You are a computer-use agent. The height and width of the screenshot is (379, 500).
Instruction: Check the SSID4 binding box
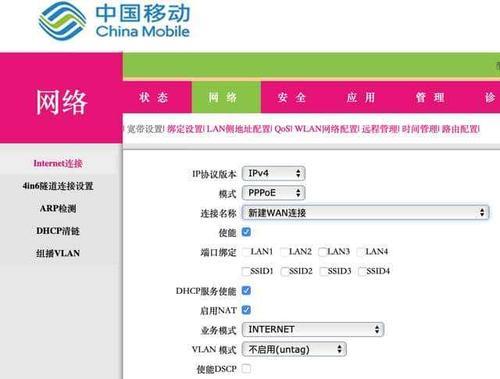point(362,271)
